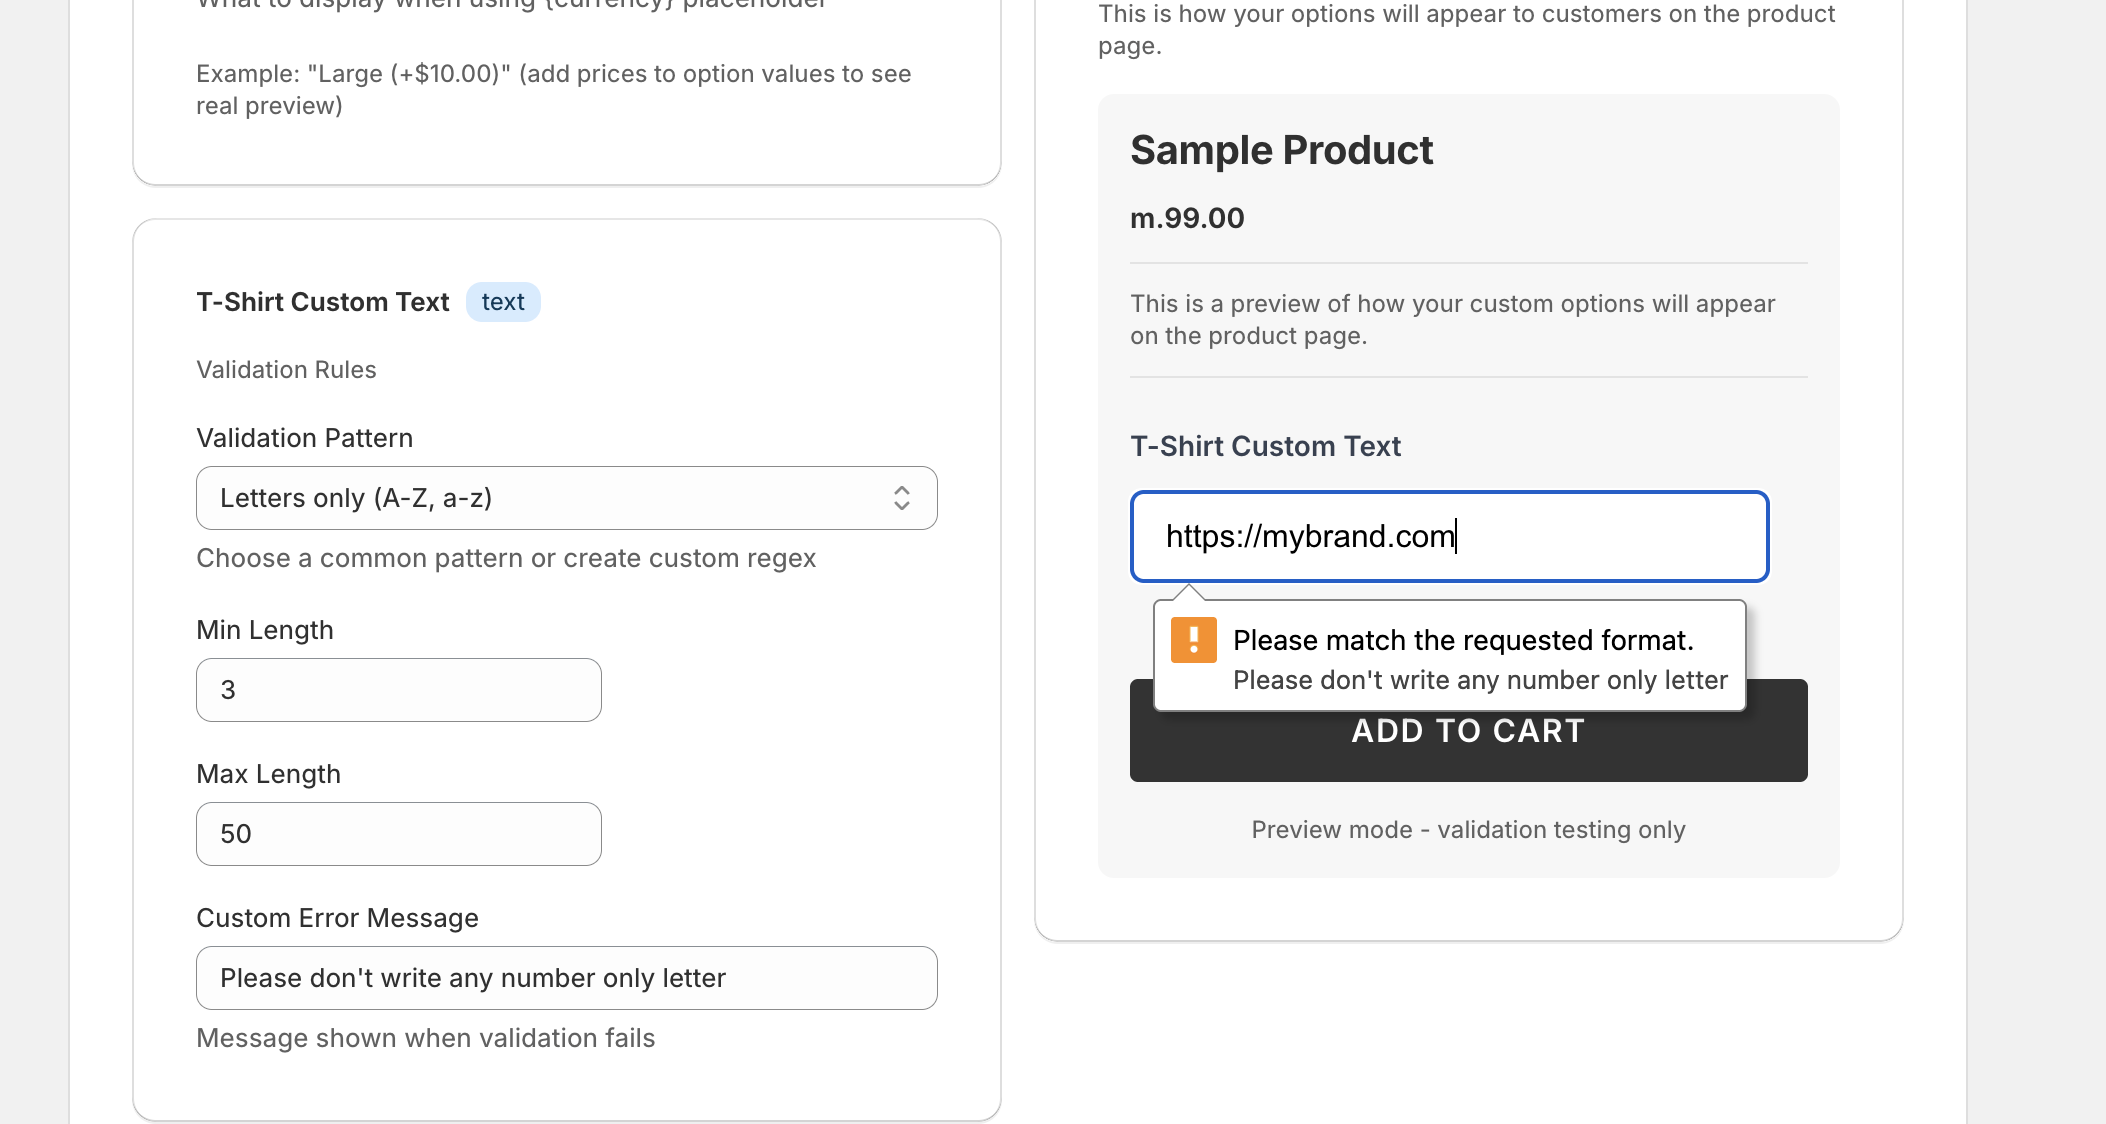This screenshot has height=1124, width=2106.
Task: Click T-Shirt Custom Text heading beside the text badge
Action: [x=322, y=302]
